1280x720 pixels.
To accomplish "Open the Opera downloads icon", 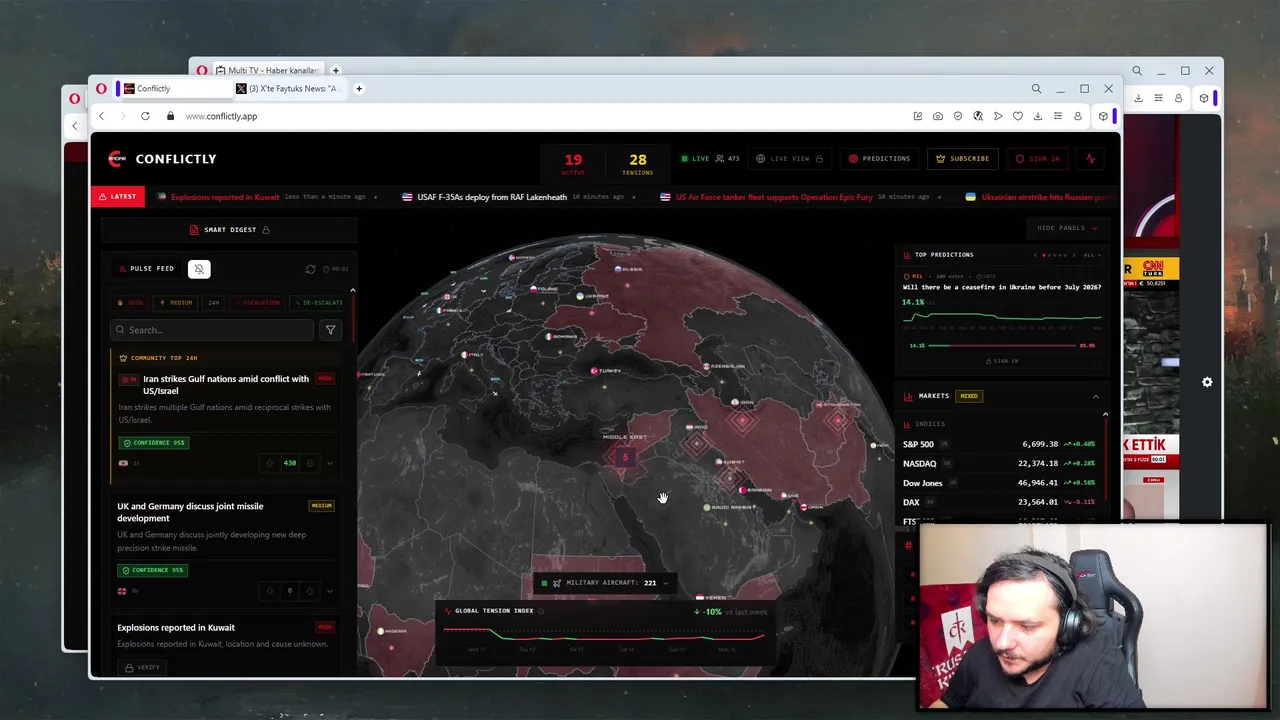I will tap(1038, 116).
